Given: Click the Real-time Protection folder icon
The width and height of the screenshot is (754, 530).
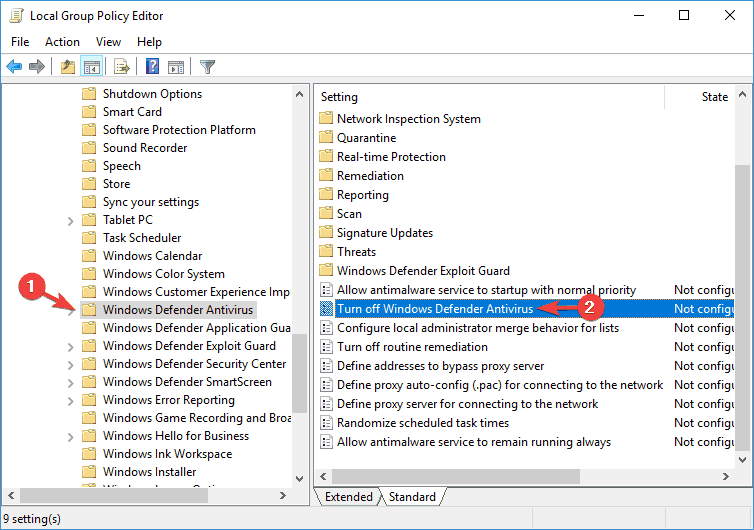Looking at the screenshot, I should pos(326,156).
